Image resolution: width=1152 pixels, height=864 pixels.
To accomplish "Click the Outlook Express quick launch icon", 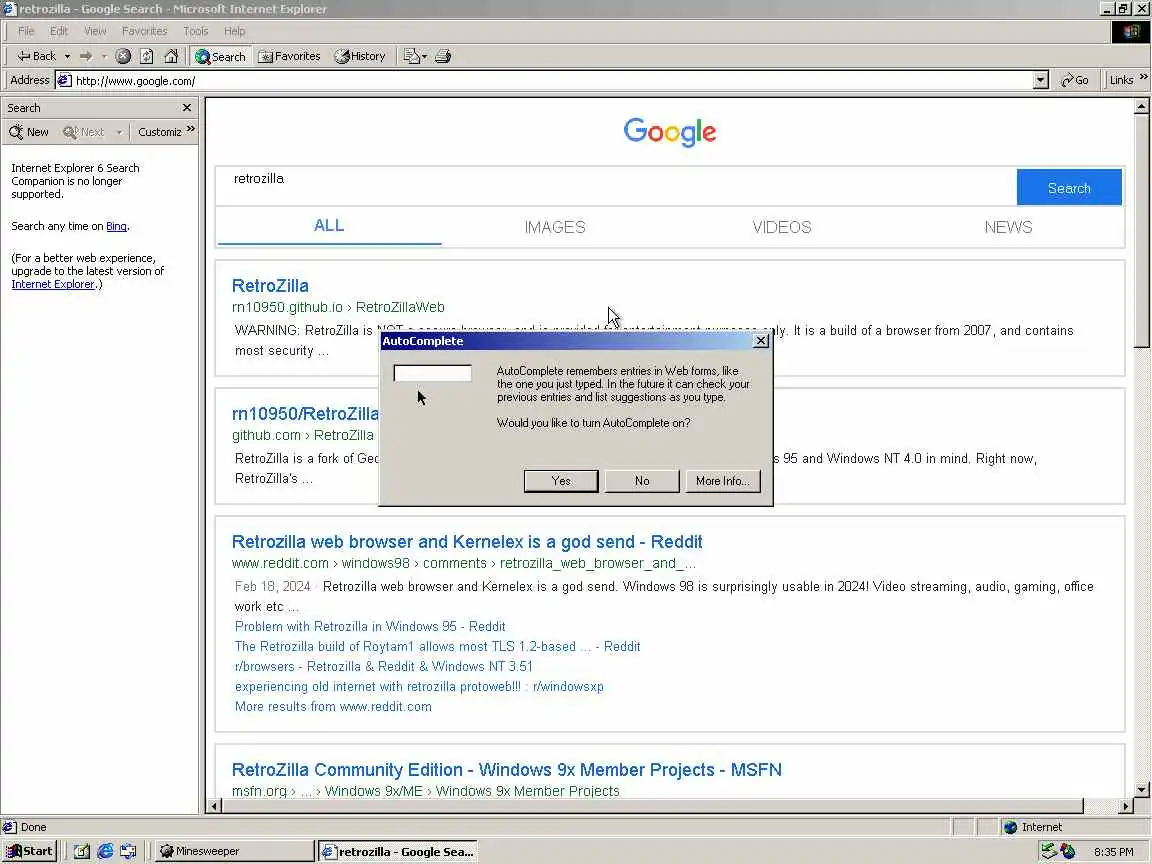I will pyautogui.click(x=129, y=851).
